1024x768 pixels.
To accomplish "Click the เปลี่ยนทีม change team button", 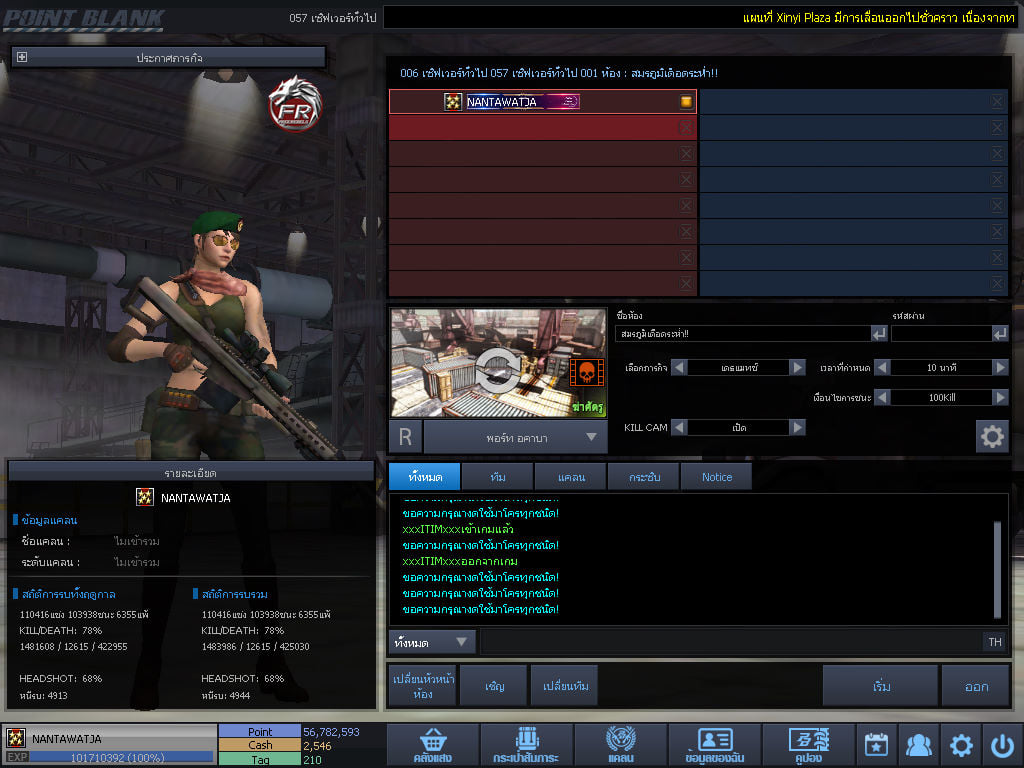I will click(x=565, y=686).
